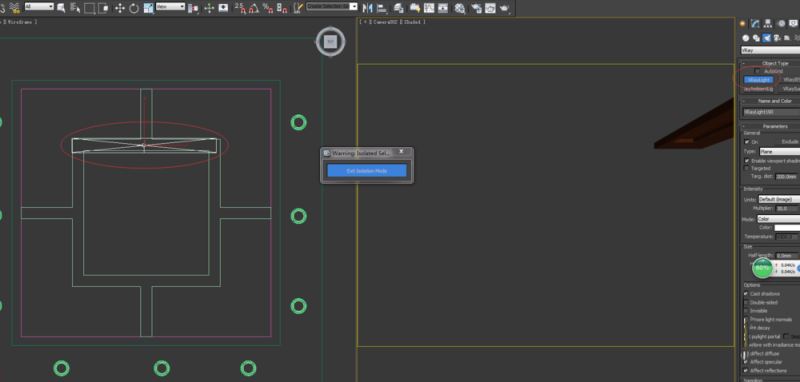Switch to the Display panel tab
Screen dimensions: 800x382
[x=793, y=23]
